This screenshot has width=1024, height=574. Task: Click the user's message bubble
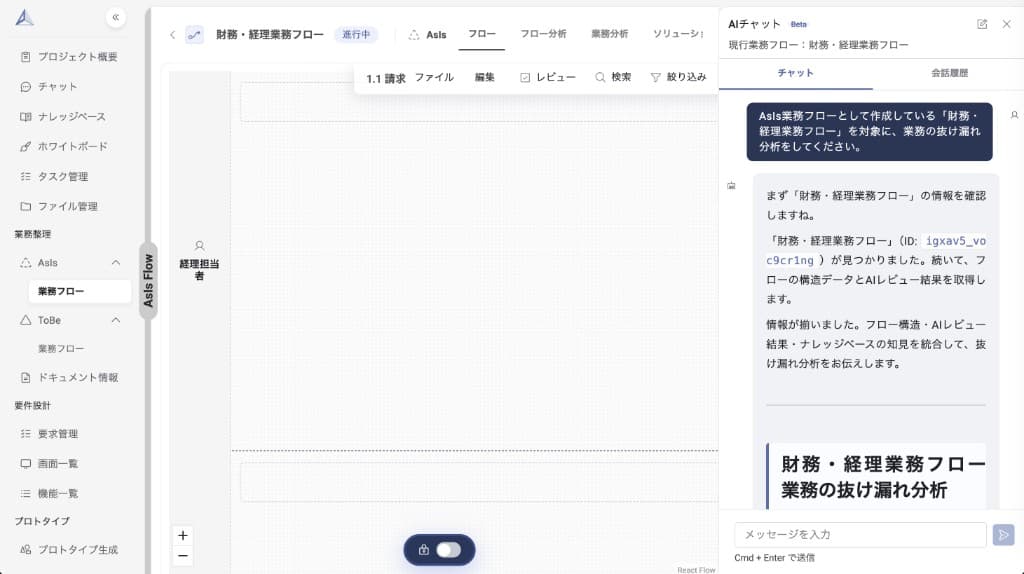[869, 131]
